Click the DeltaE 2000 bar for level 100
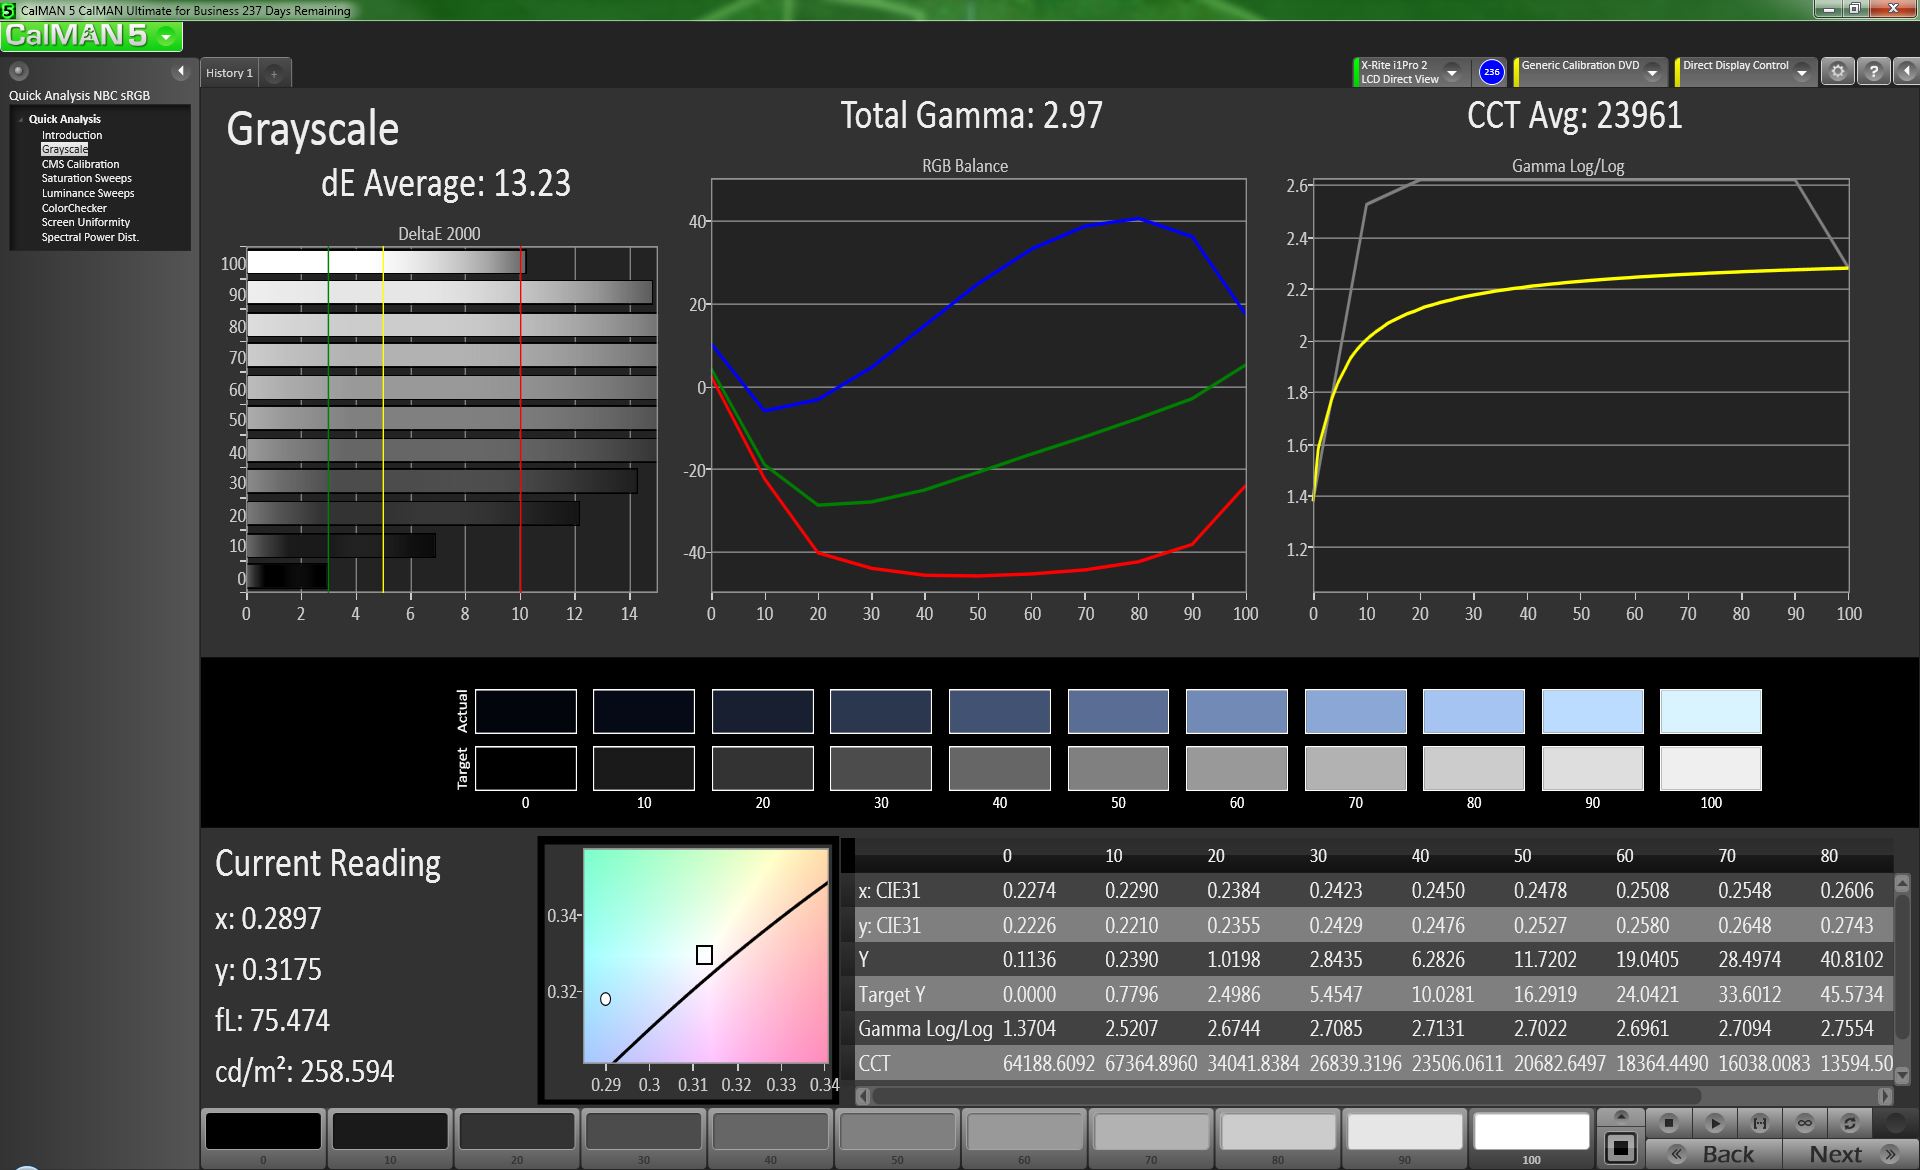The width and height of the screenshot is (1920, 1170). point(386,263)
